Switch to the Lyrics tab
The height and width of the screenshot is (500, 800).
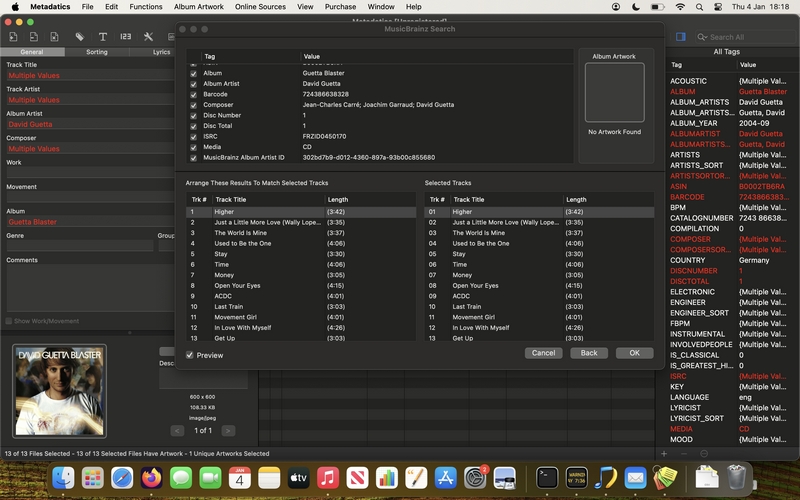coord(161,52)
